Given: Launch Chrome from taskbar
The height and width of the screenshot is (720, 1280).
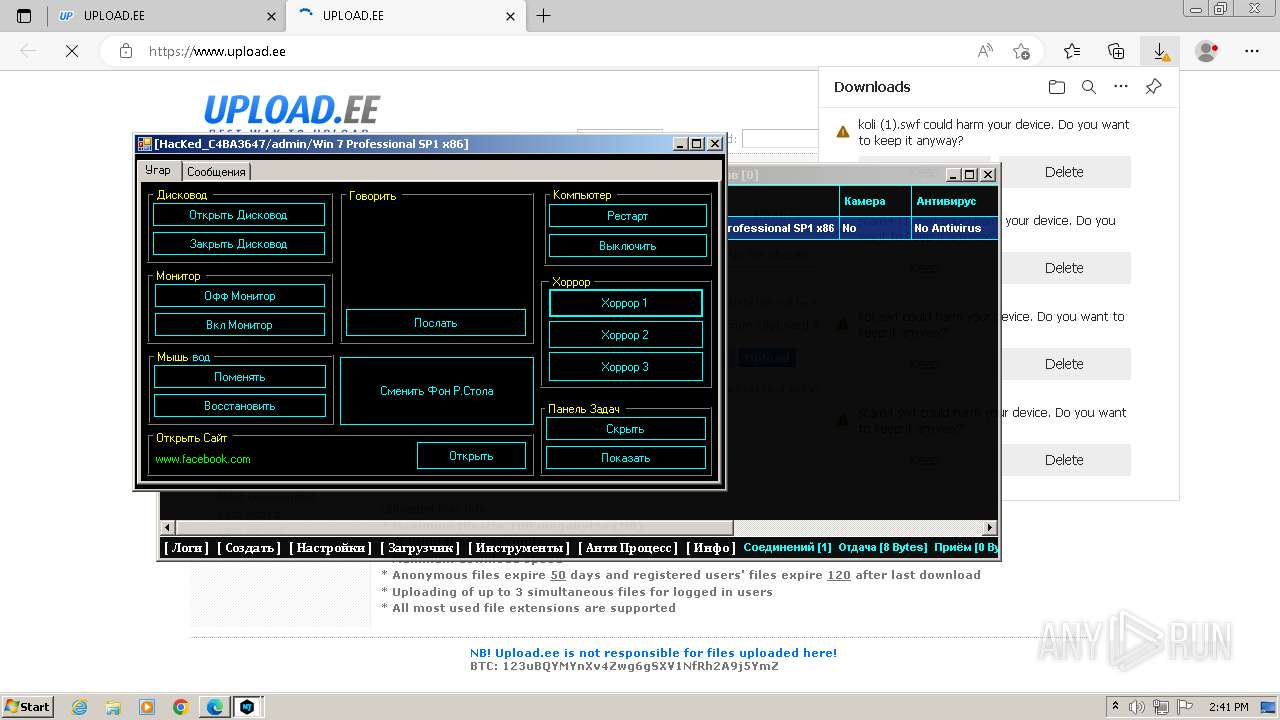Looking at the screenshot, I should click(180, 707).
